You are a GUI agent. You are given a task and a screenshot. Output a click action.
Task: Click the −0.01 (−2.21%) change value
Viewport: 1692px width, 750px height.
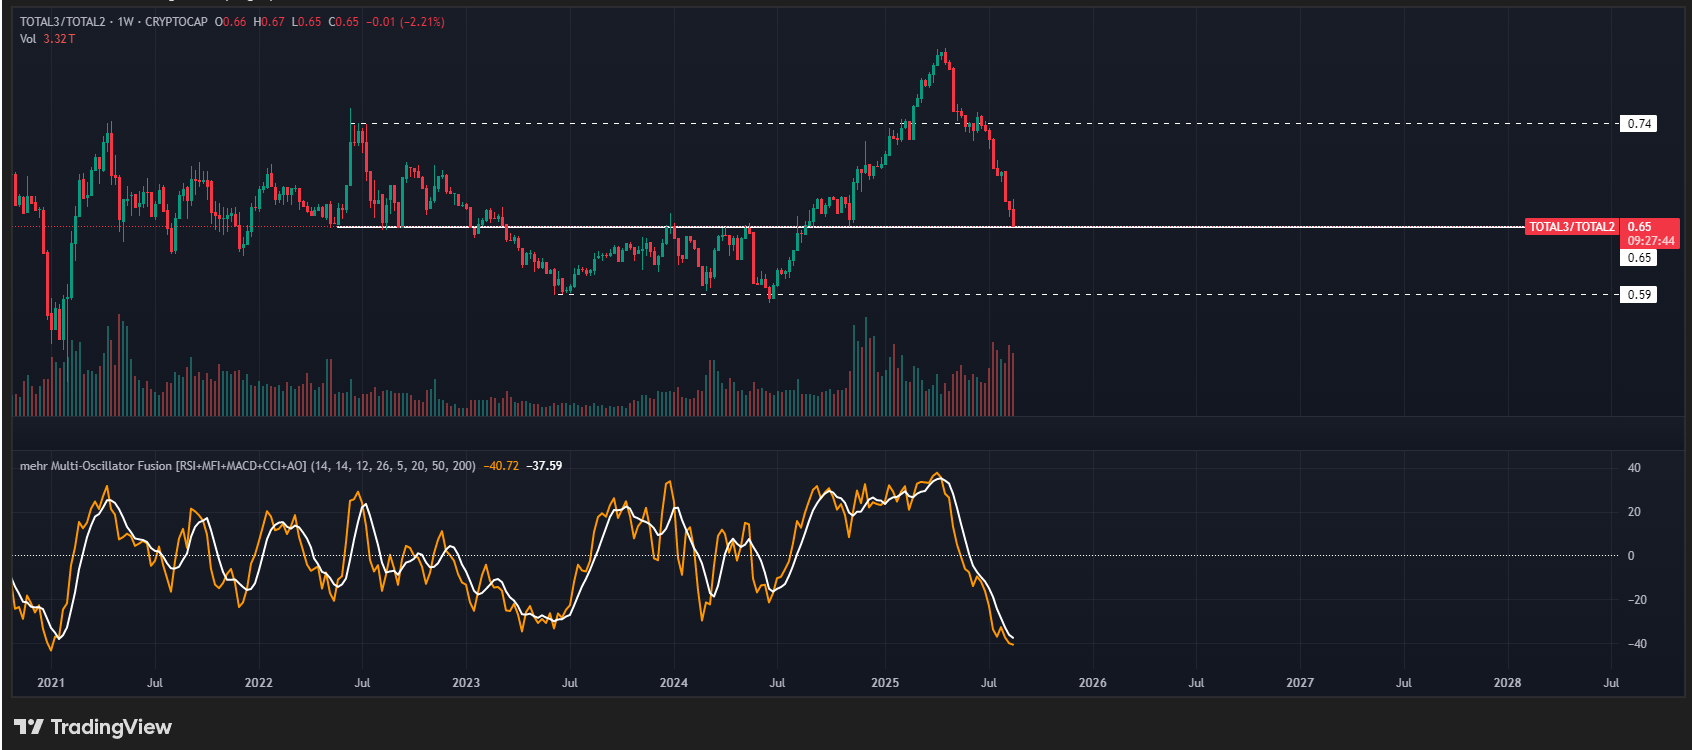(405, 22)
